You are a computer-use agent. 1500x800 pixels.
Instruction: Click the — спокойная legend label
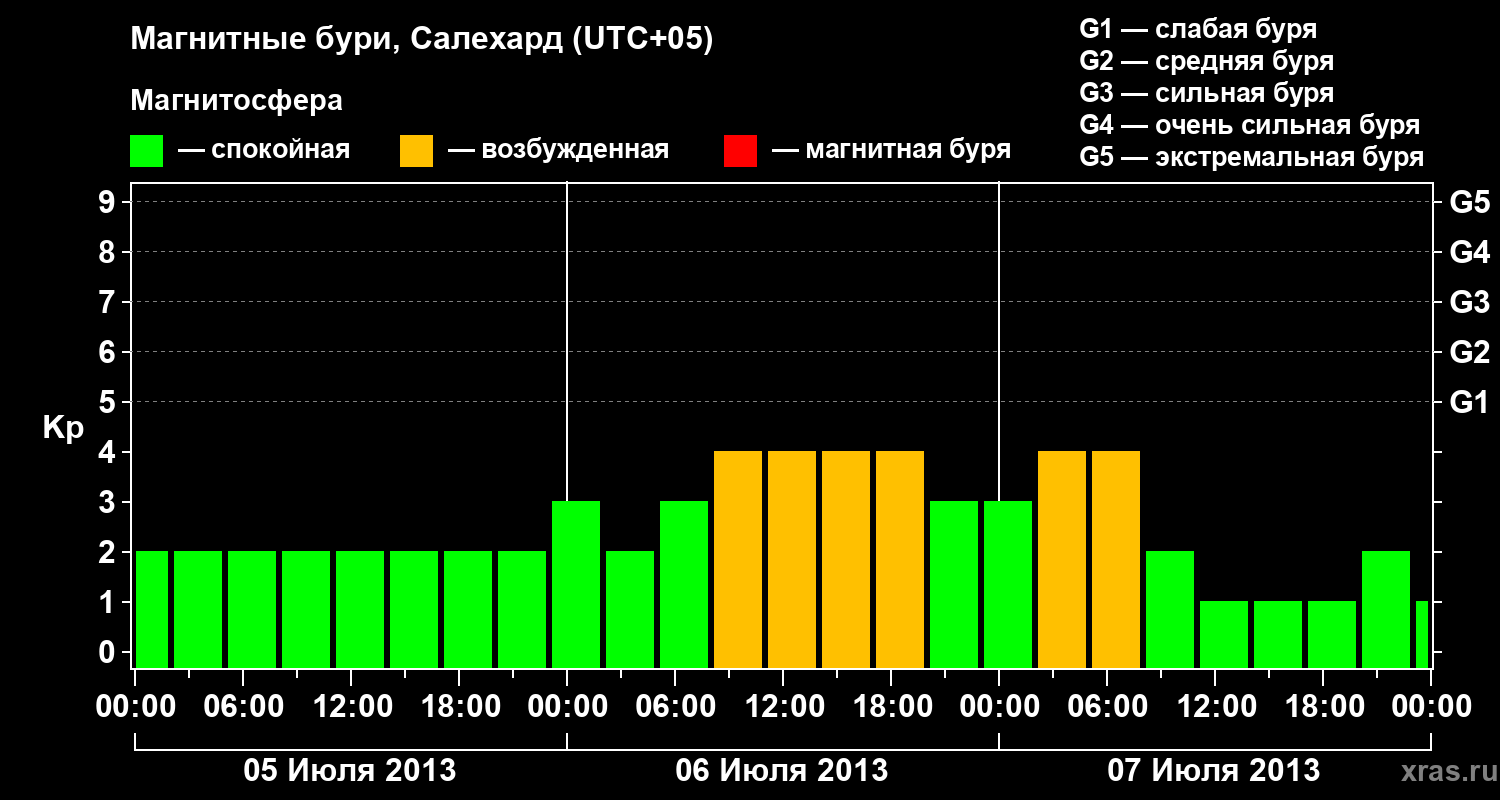(264, 150)
